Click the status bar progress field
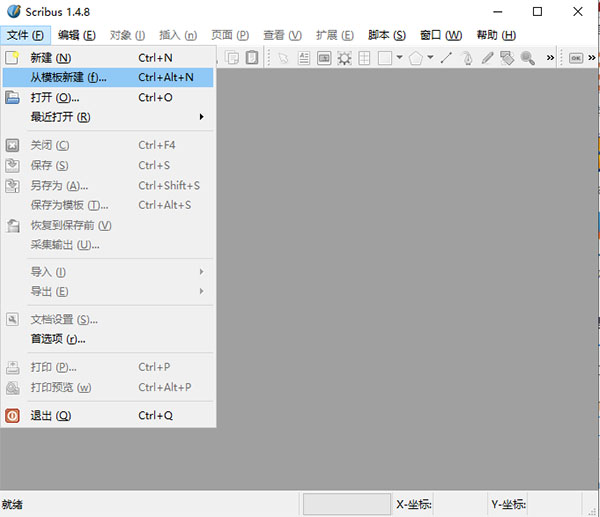Image resolution: width=600 pixels, height=517 pixels. pyautogui.click(x=347, y=504)
